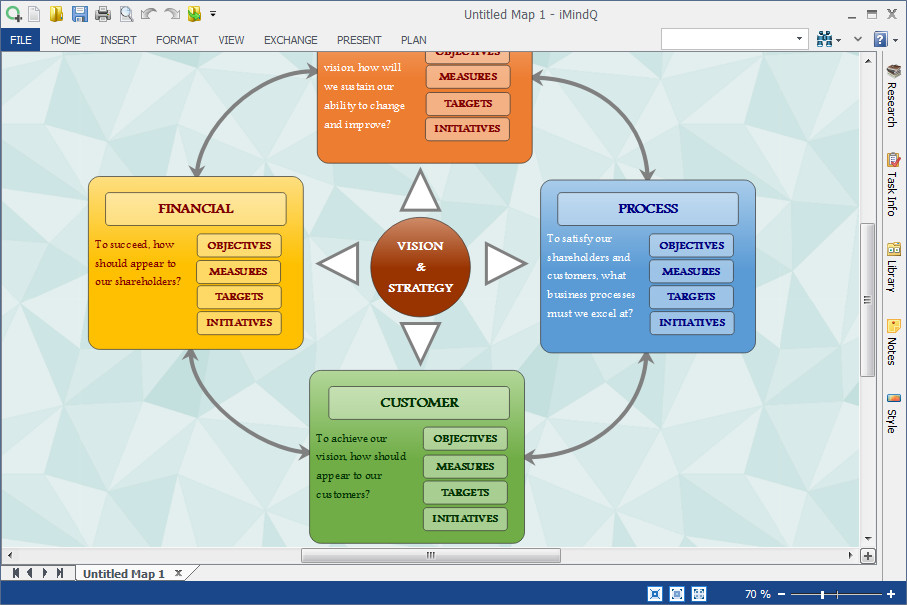This screenshot has height=605, width=907.
Task: Click TARGETS in the CUSTOMER box
Action: pos(465,492)
